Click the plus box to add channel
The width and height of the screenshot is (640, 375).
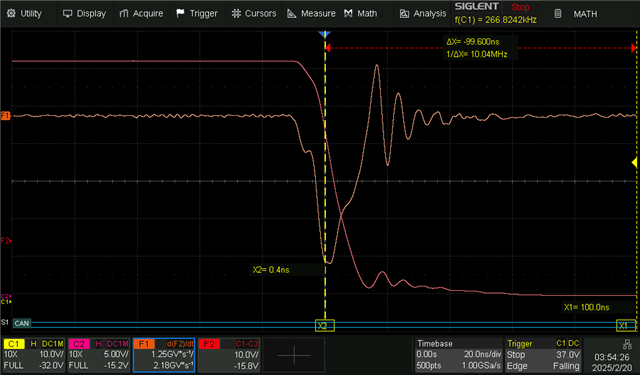coord(294,355)
